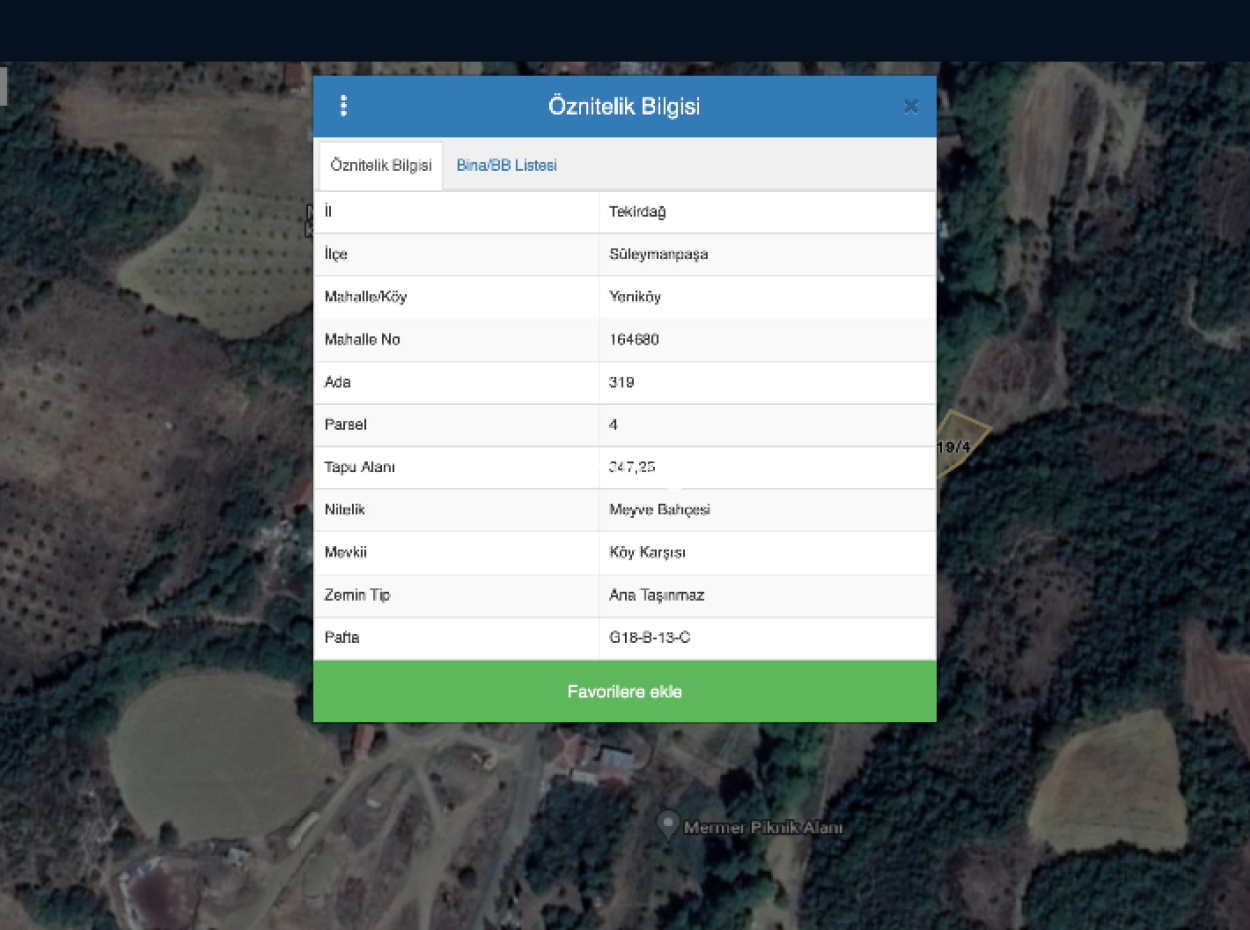This screenshot has height=930, width=1250.
Task: Click the Mermer Piknik Alanı map label
Action: point(763,828)
